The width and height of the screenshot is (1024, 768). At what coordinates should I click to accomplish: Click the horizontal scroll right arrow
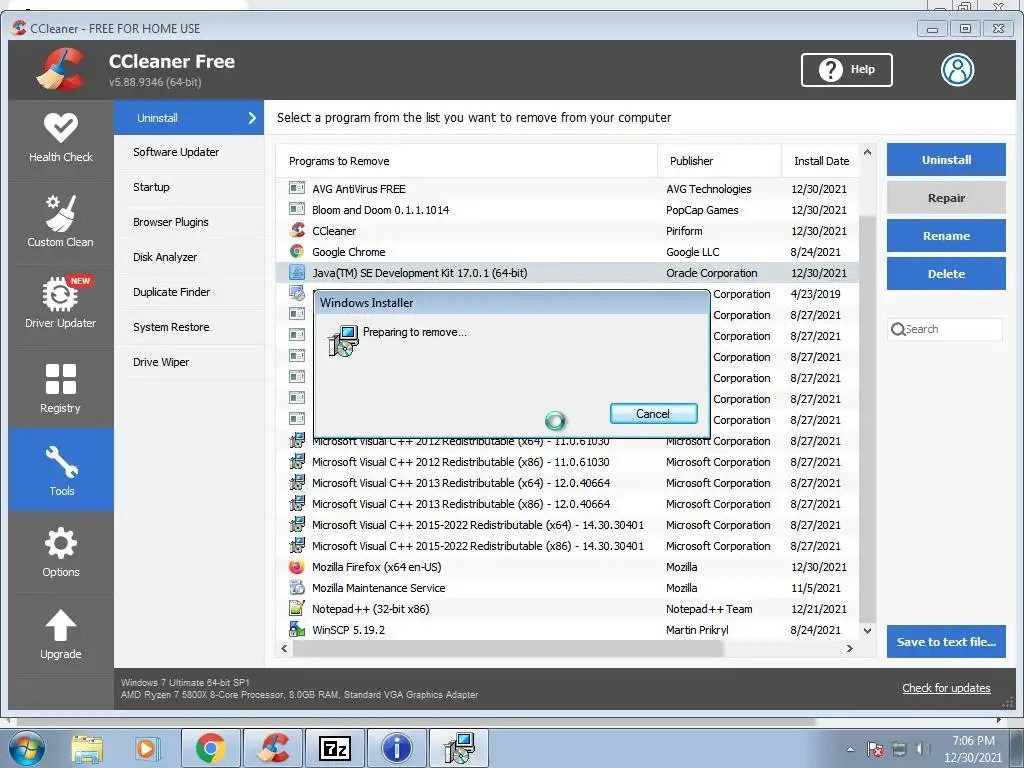tap(849, 648)
